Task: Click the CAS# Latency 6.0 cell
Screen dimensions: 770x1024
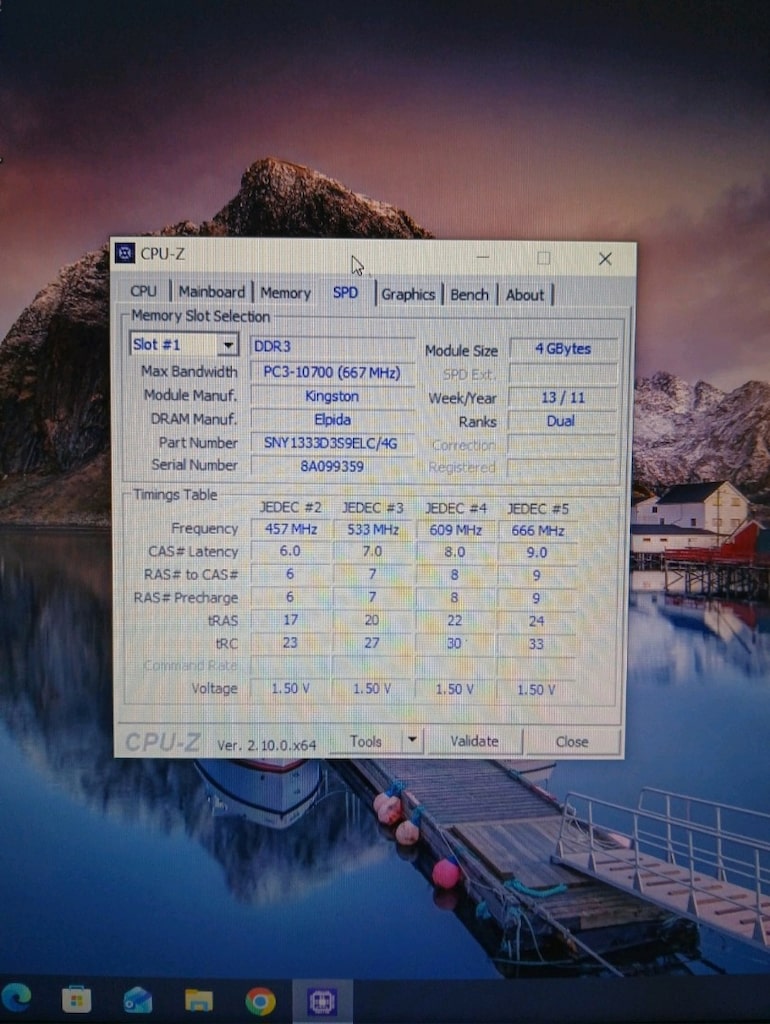Action: tap(290, 551)
